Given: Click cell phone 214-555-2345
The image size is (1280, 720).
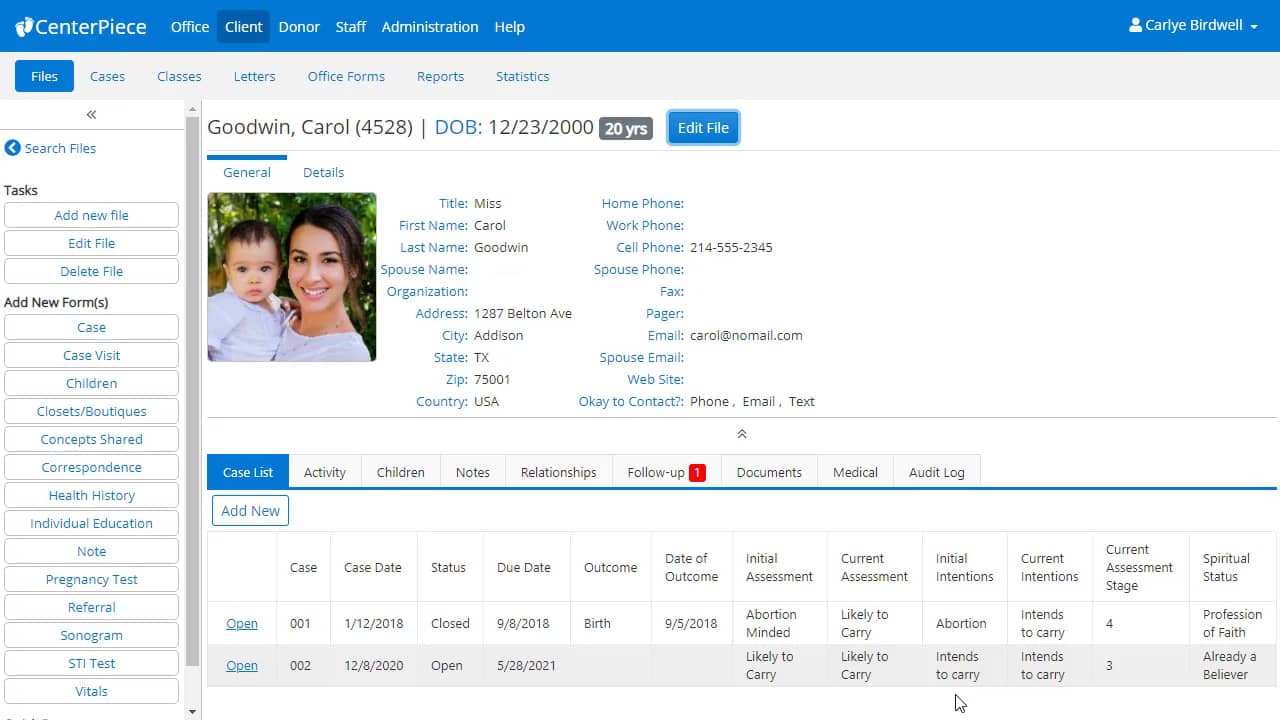Looking at the screenshot, I should 731,247.
